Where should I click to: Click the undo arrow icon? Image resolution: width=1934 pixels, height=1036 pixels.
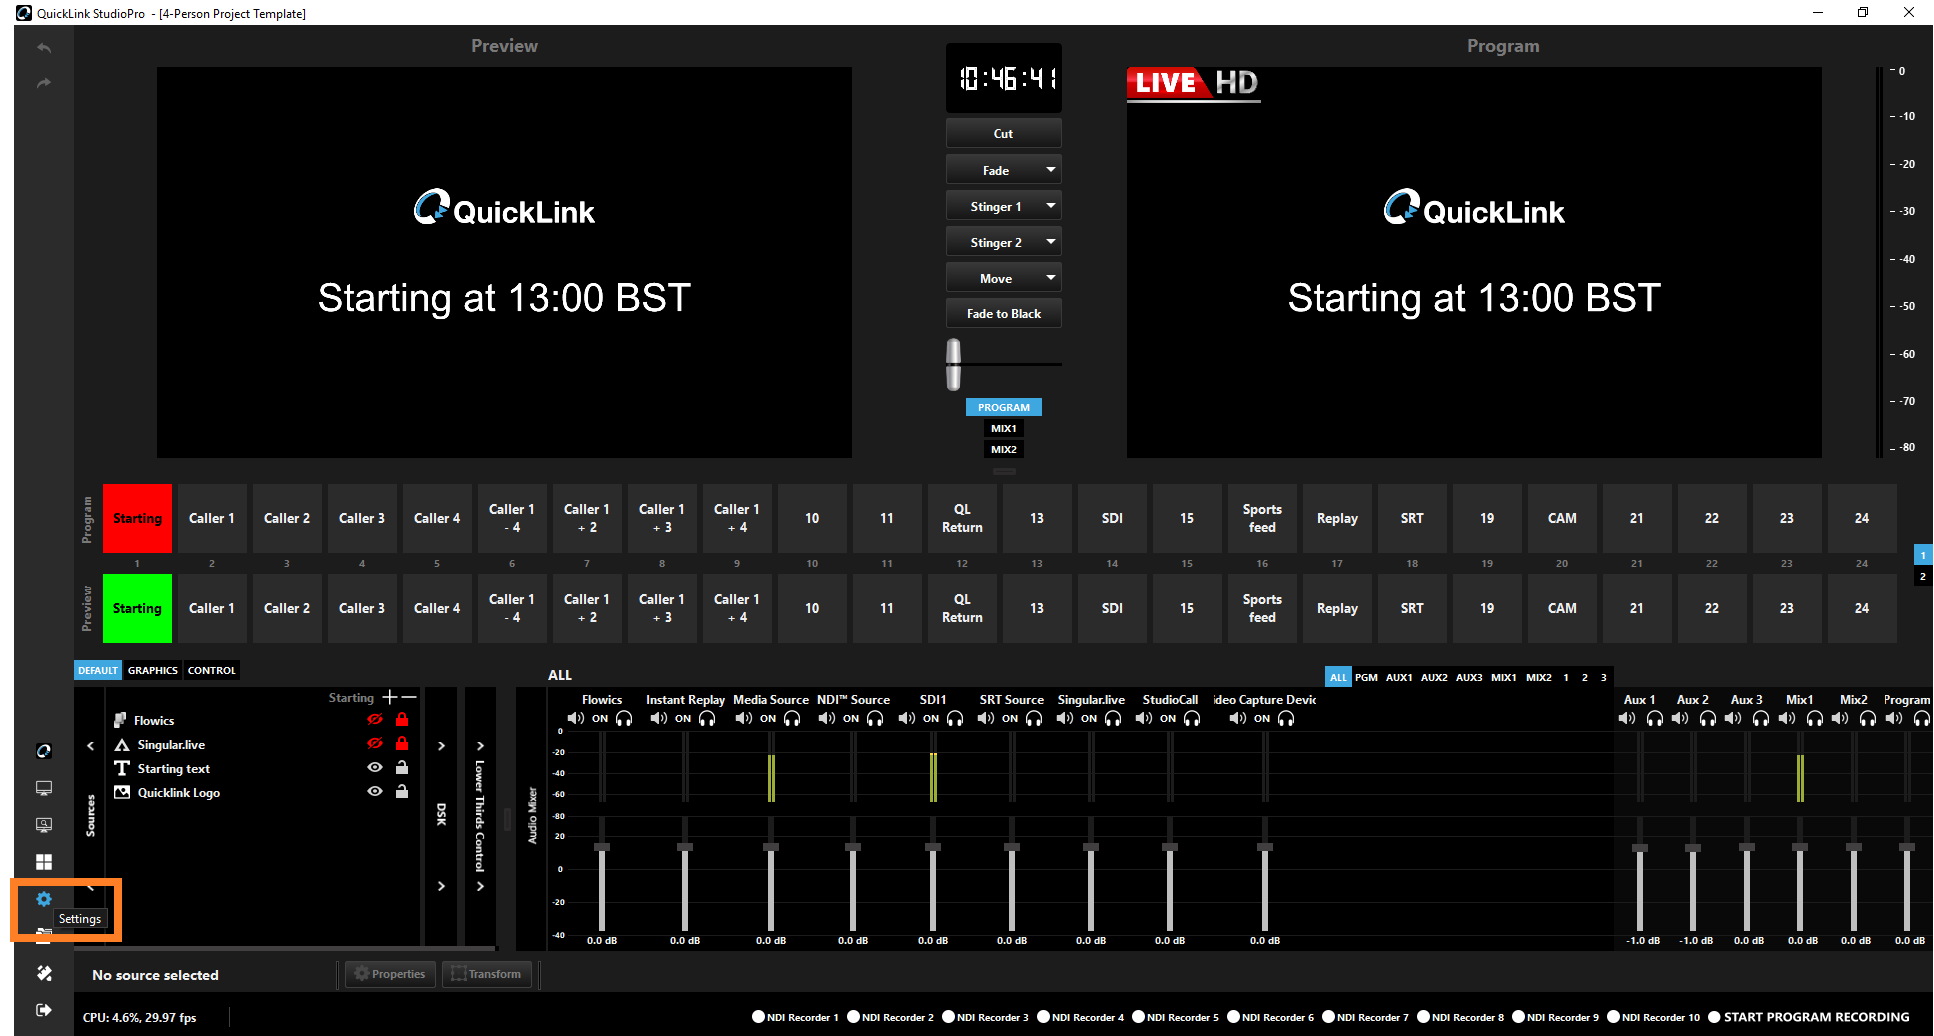pos(44,48)
